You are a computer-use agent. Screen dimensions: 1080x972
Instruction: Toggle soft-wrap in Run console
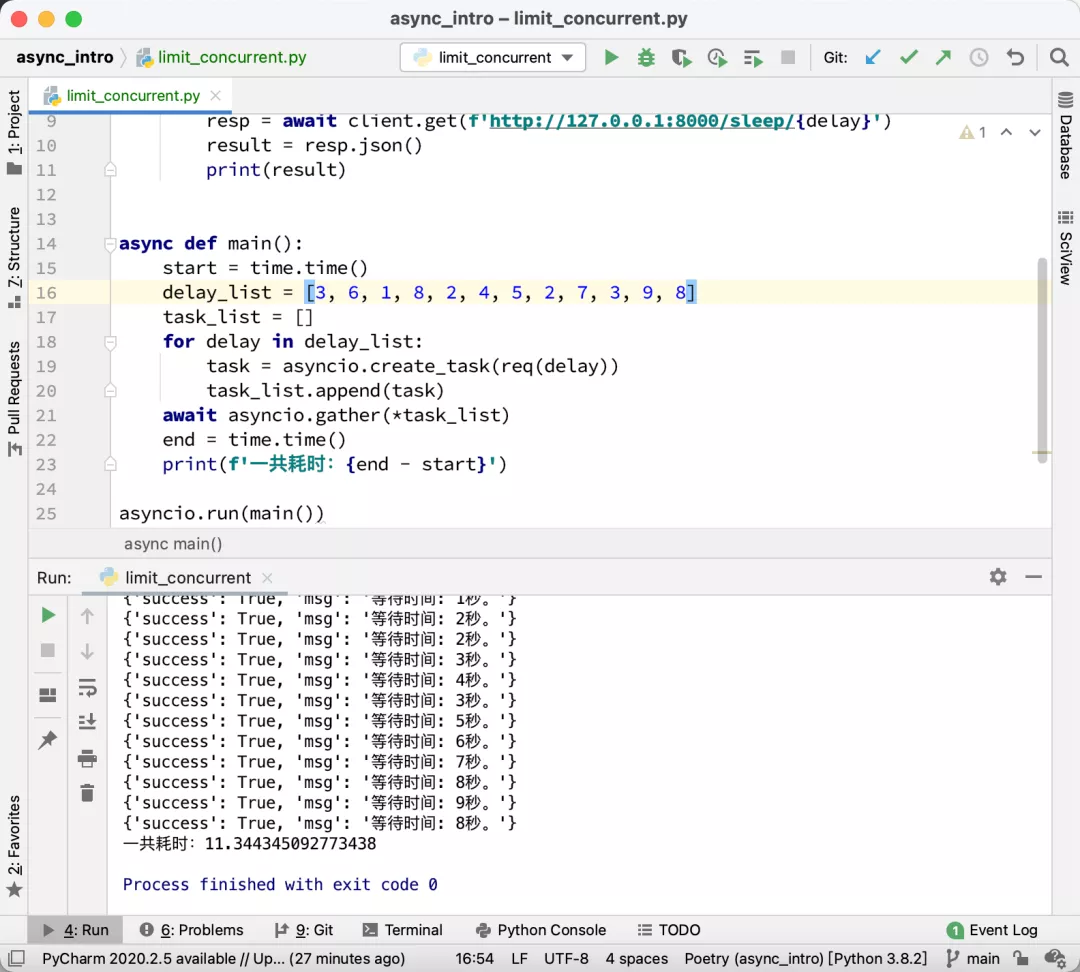[x=87, y=688]
